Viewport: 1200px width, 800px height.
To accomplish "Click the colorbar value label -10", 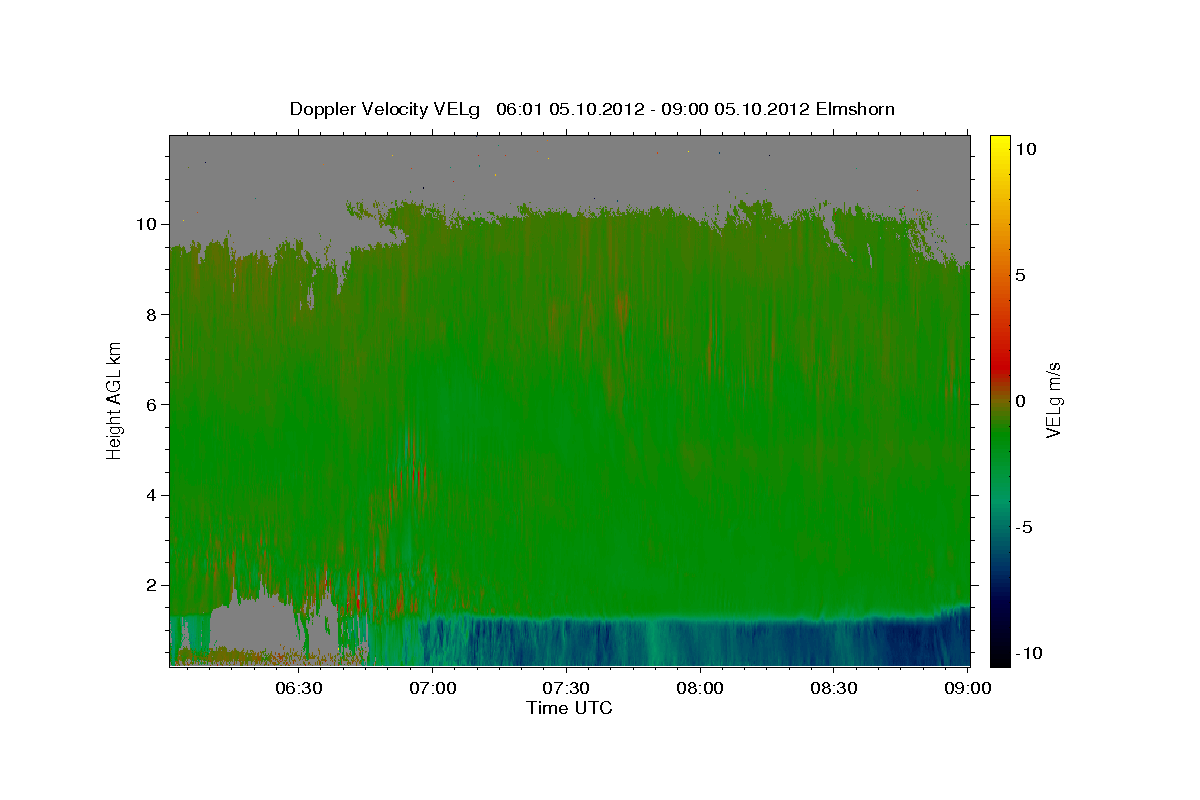I will click(1027, 653).
